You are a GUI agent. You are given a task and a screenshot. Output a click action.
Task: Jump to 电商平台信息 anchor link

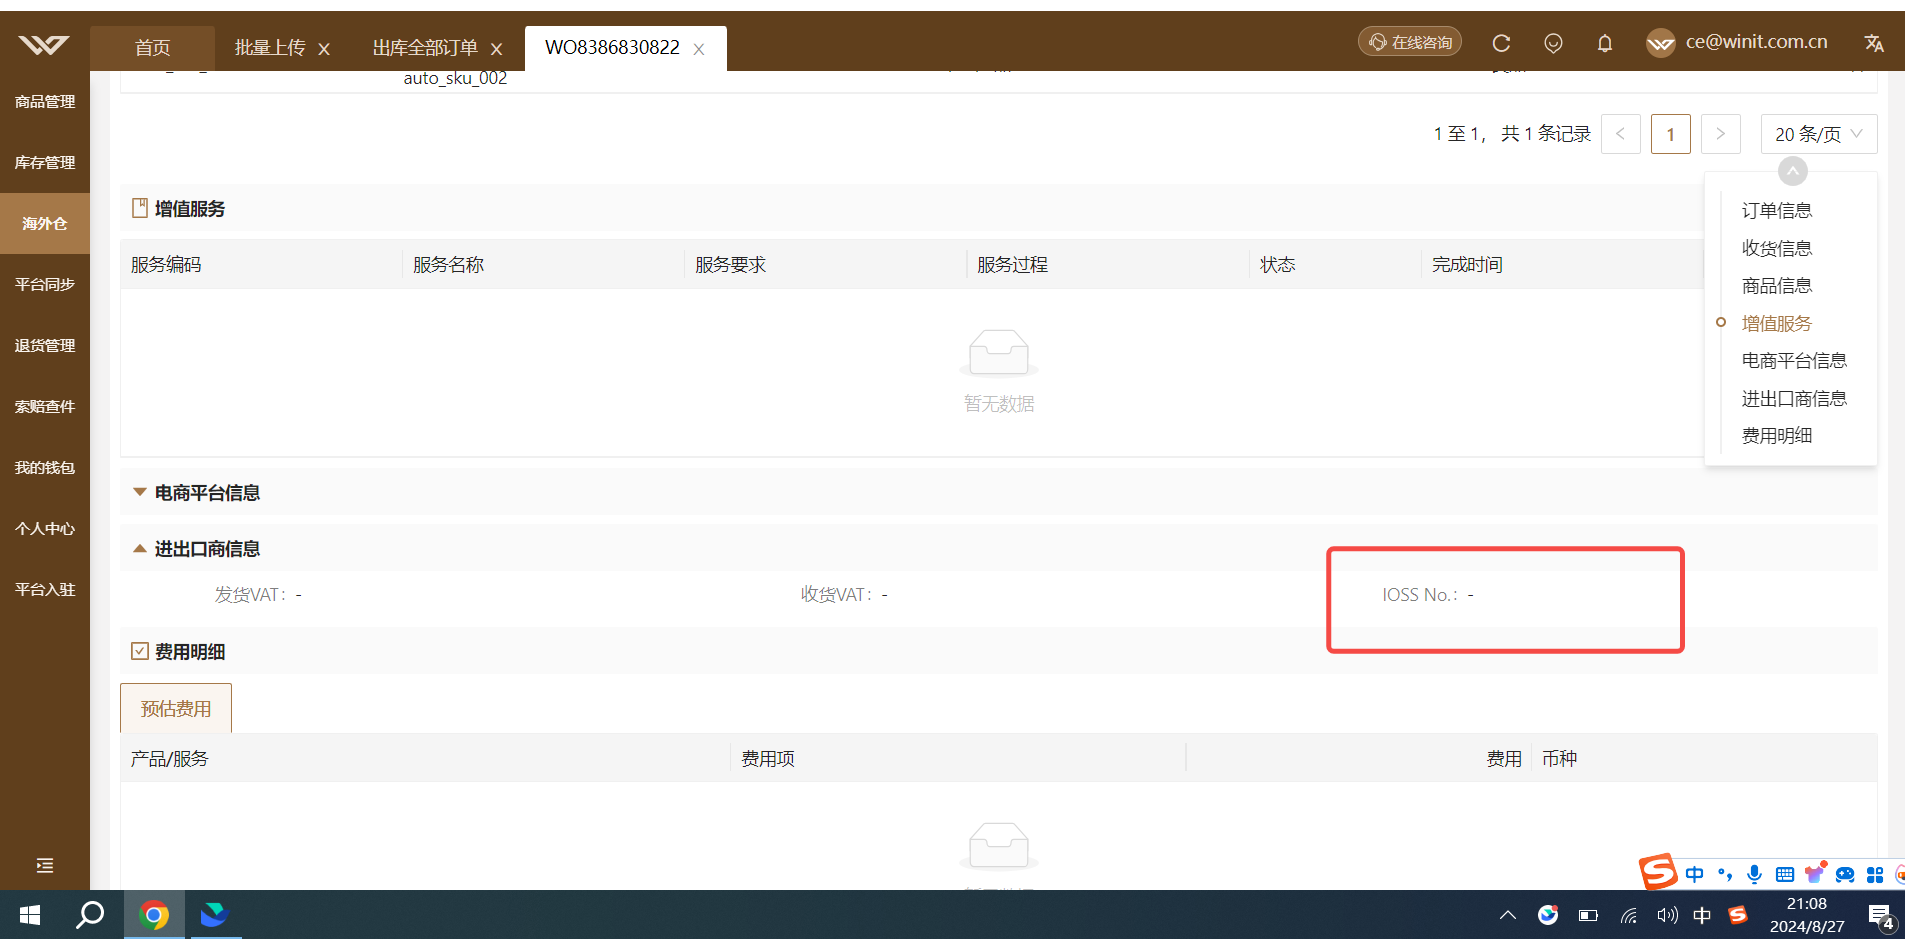(1794, 361)
